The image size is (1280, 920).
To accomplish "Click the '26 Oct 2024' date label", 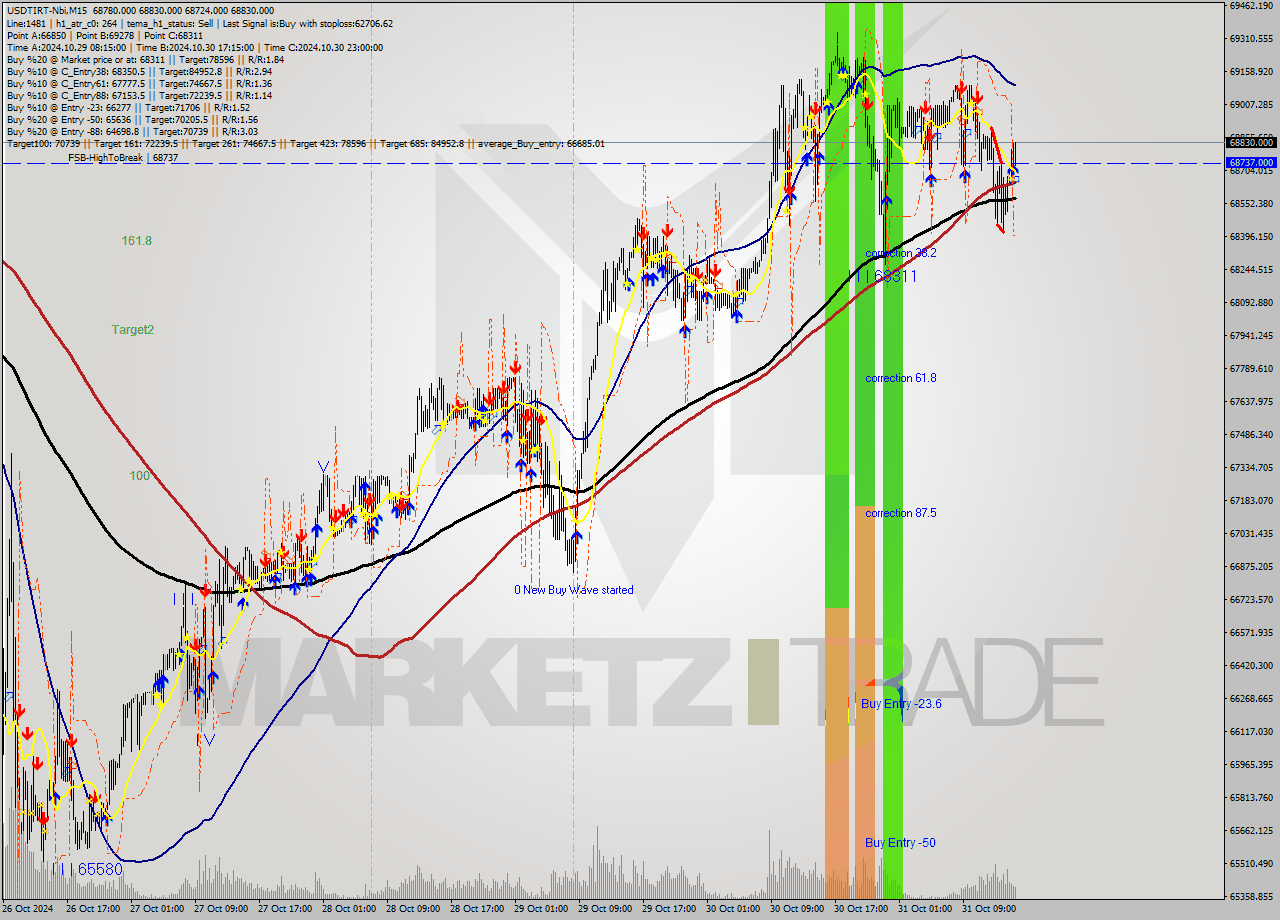I will click(30, 909).
